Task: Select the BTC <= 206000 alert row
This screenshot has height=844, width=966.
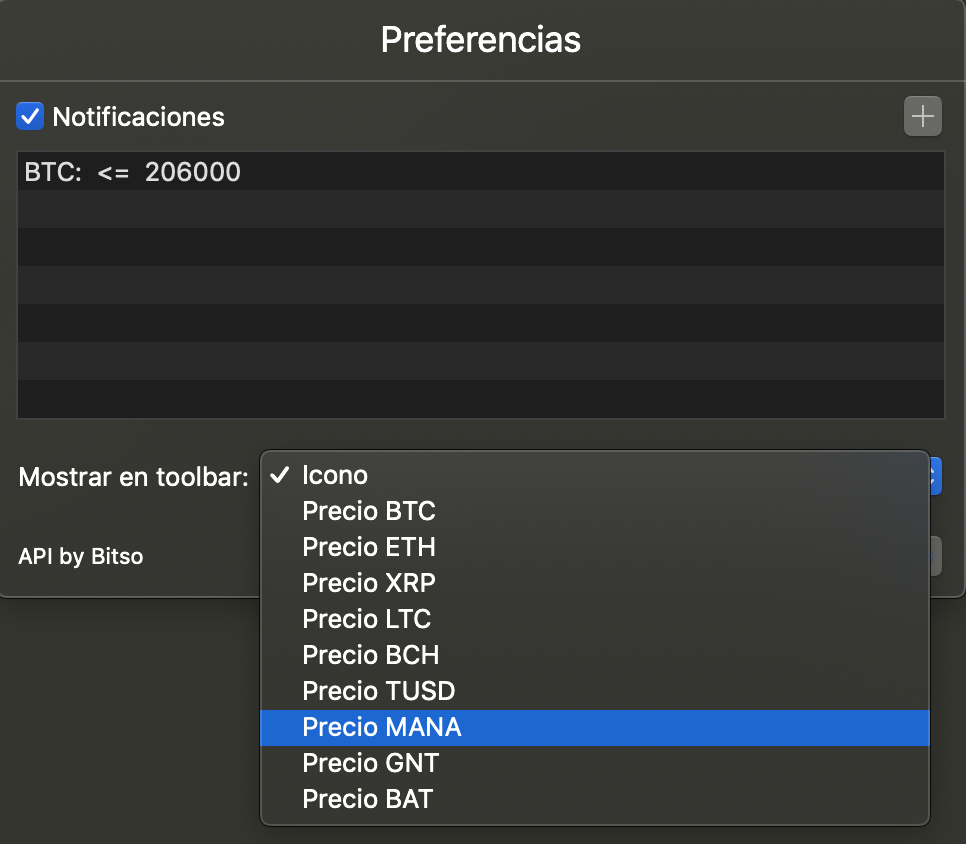Action: 481,171
